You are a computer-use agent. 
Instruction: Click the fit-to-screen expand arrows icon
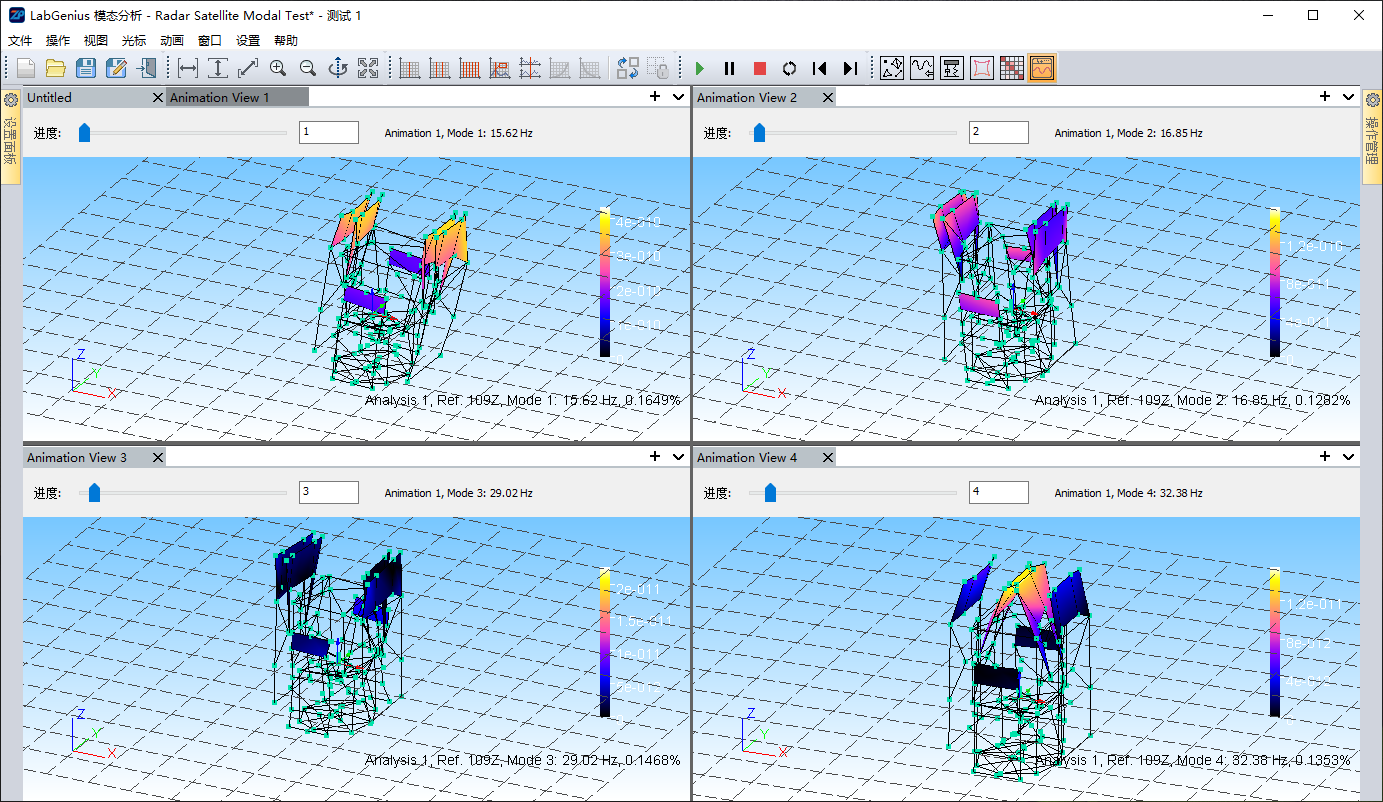pyautogui.click(x=368, y=68)
